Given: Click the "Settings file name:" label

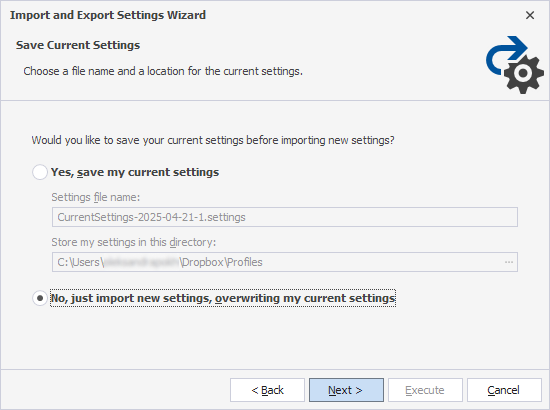Looking at the screenshot, I should tap(96, 197).
